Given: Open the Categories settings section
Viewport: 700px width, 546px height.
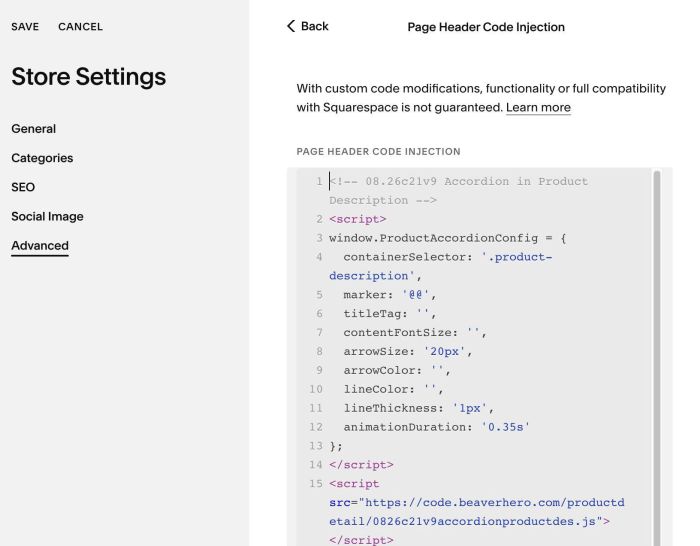Looking at the screenshot, I should pos(42,158).
